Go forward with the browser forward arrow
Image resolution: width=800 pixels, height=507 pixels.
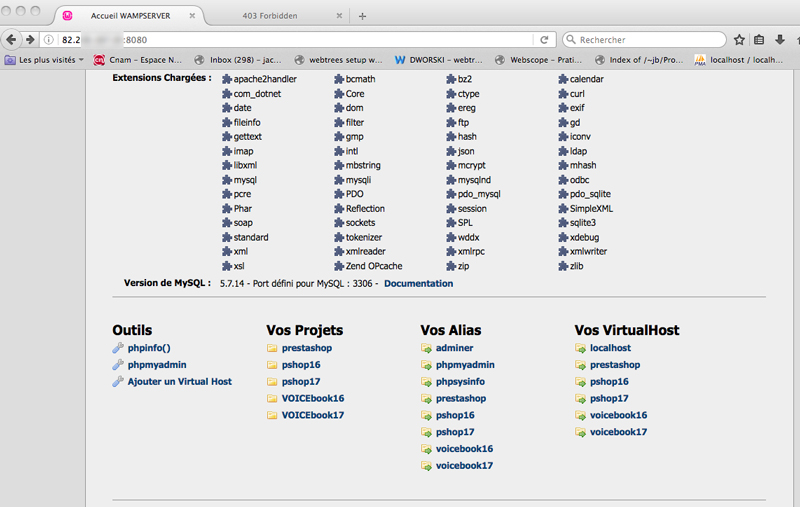click(x=30, y=39)
